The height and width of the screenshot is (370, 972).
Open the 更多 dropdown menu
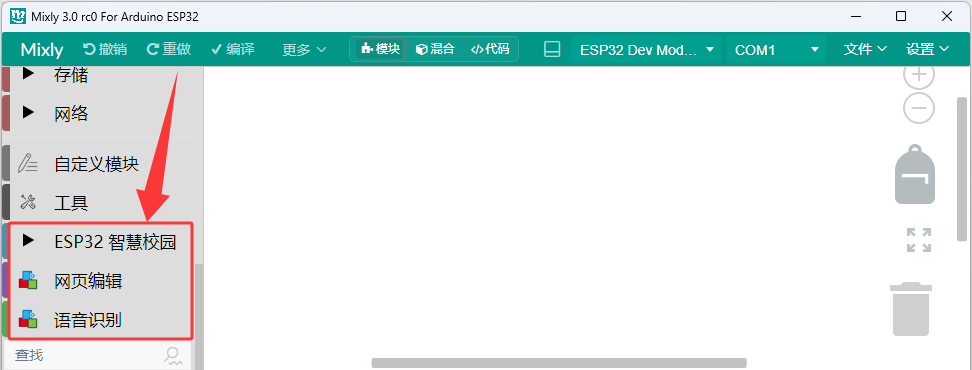[304, 50]
